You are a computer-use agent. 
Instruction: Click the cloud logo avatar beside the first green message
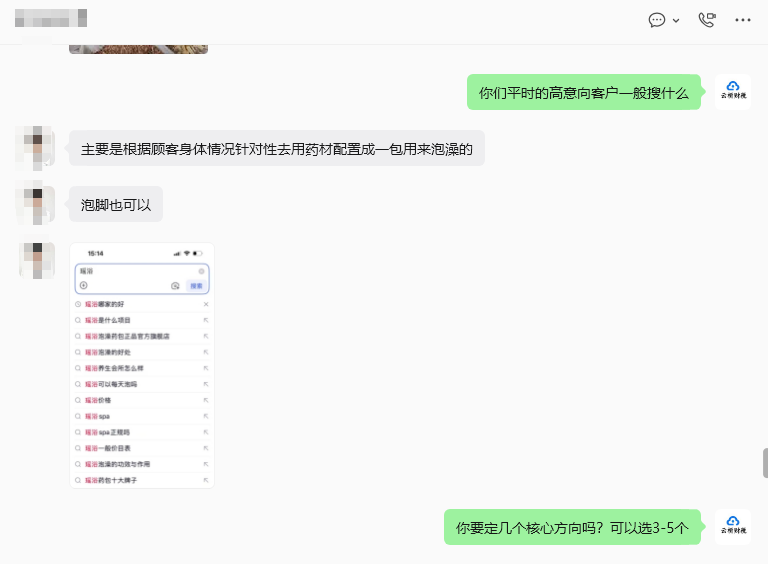point(733,92)
